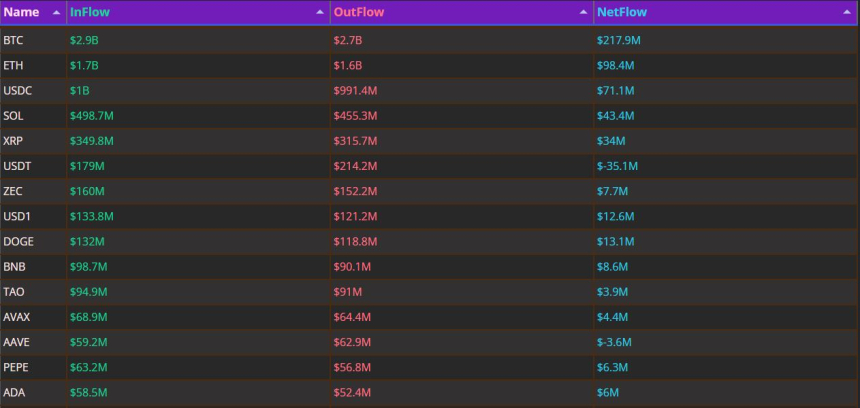Click XRP inflow value $349.8M
This screenshot has width=860, height=408.
(x=91, y=141)
